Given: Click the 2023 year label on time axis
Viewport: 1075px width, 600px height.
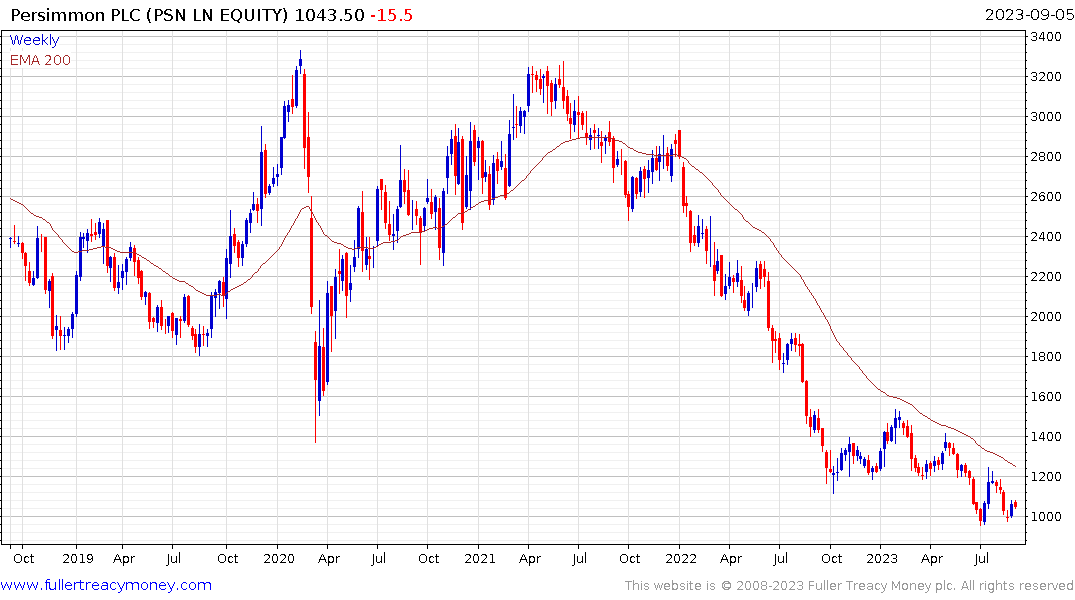Looking at the screenshot, I should [882, 558].
